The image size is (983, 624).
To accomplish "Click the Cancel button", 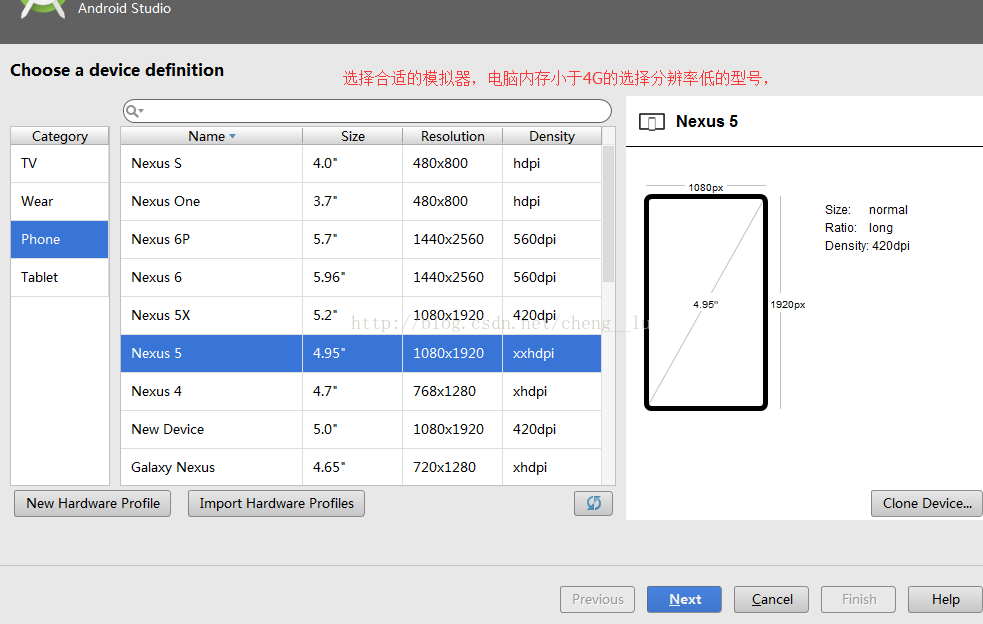I will pyautogui.click(x=771, y=600).
